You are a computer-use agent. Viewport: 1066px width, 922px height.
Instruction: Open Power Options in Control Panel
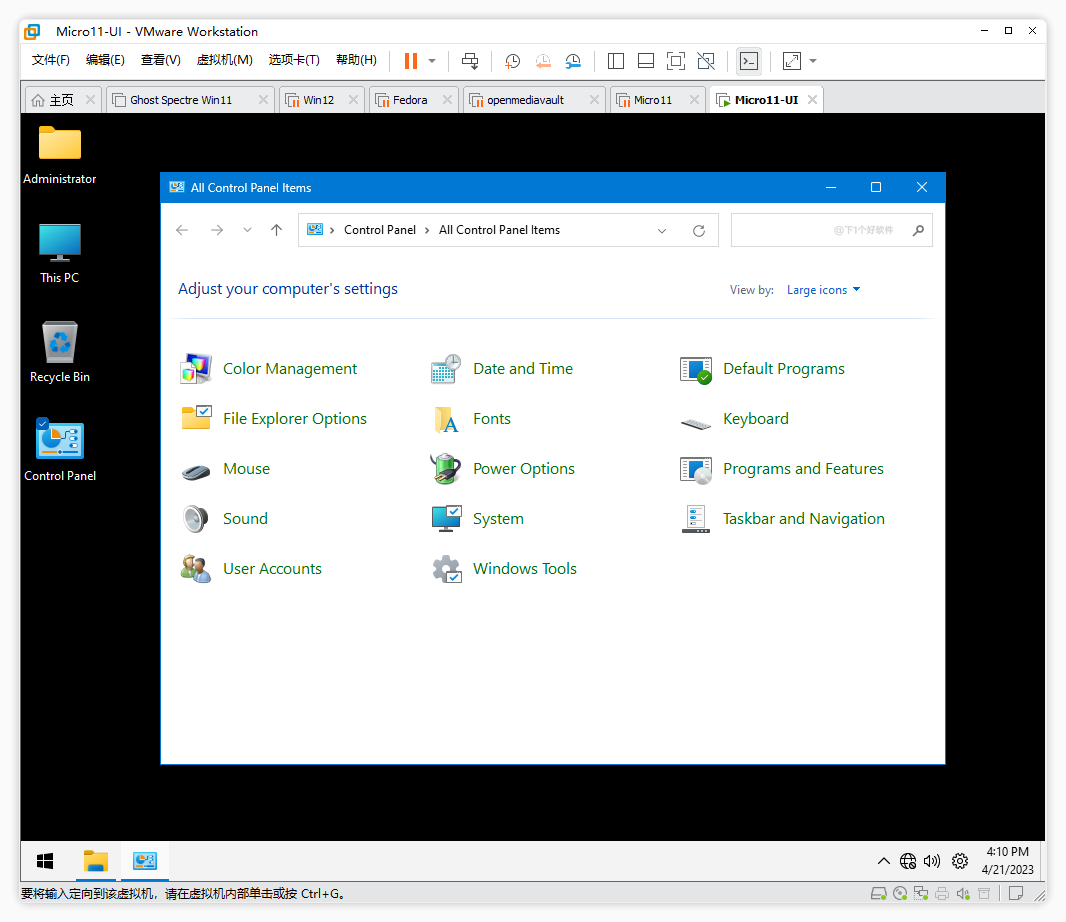click(x=523, y=469)
